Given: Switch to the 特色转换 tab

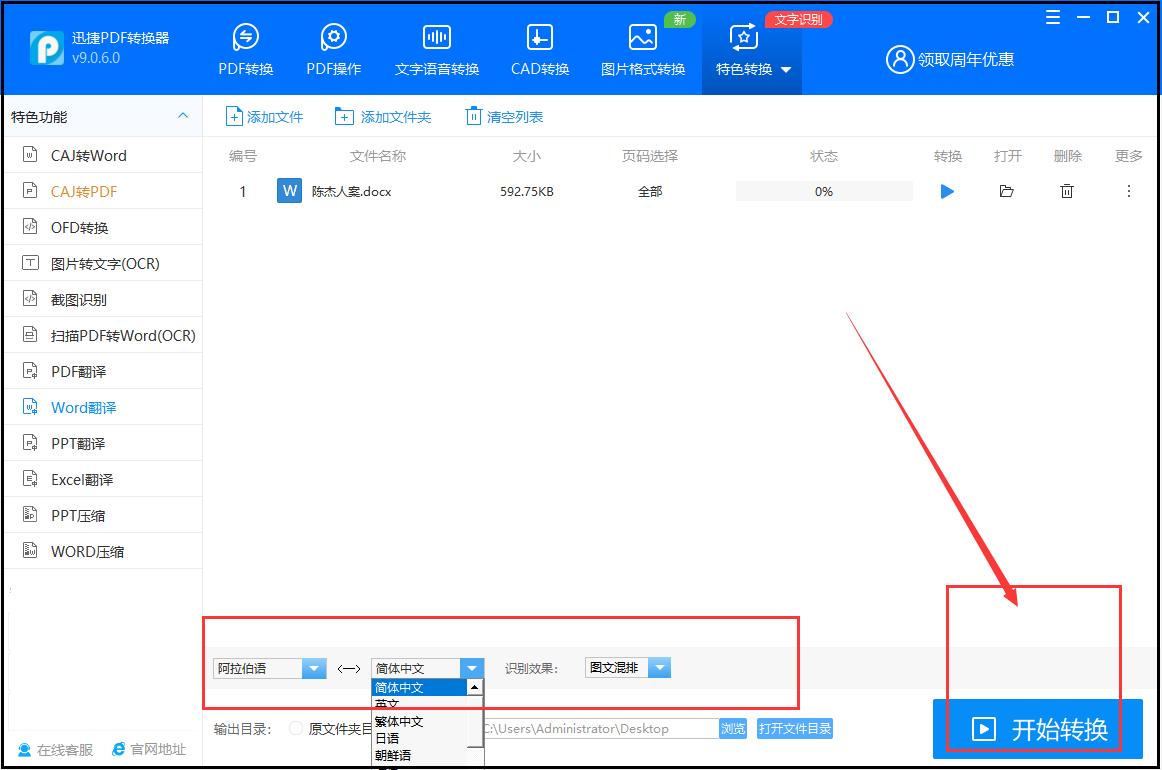Looking at the screenshot, I should tap(743, 47).
